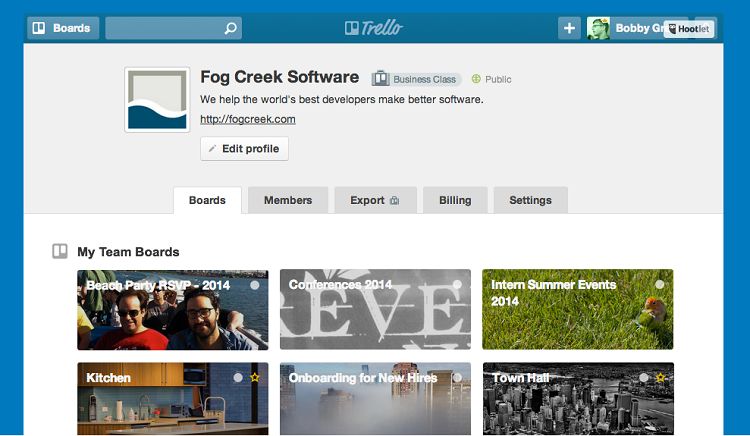Image resolution: width=750 pixels, height=436 pixels.
Task: Click the Edit profile button
Action: [x=244, y=149]
